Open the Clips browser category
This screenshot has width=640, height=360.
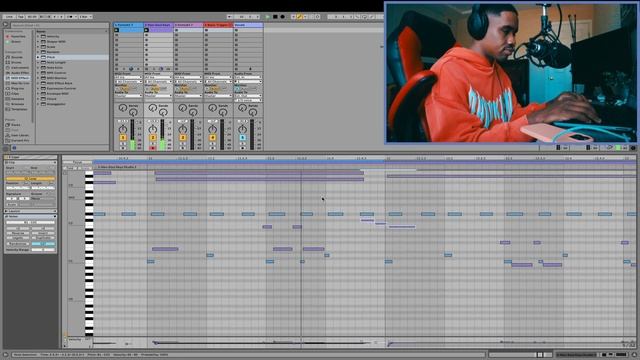[16, 93]
